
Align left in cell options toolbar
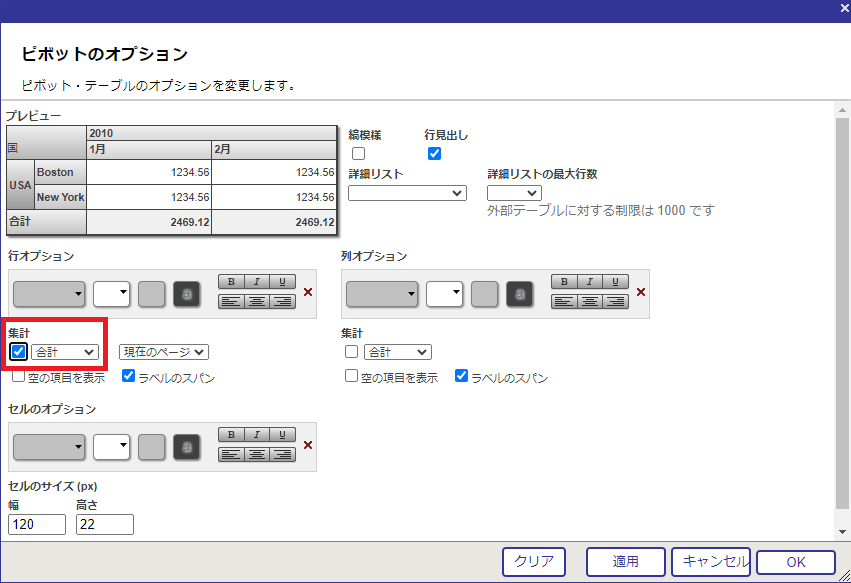pos(231,454)
